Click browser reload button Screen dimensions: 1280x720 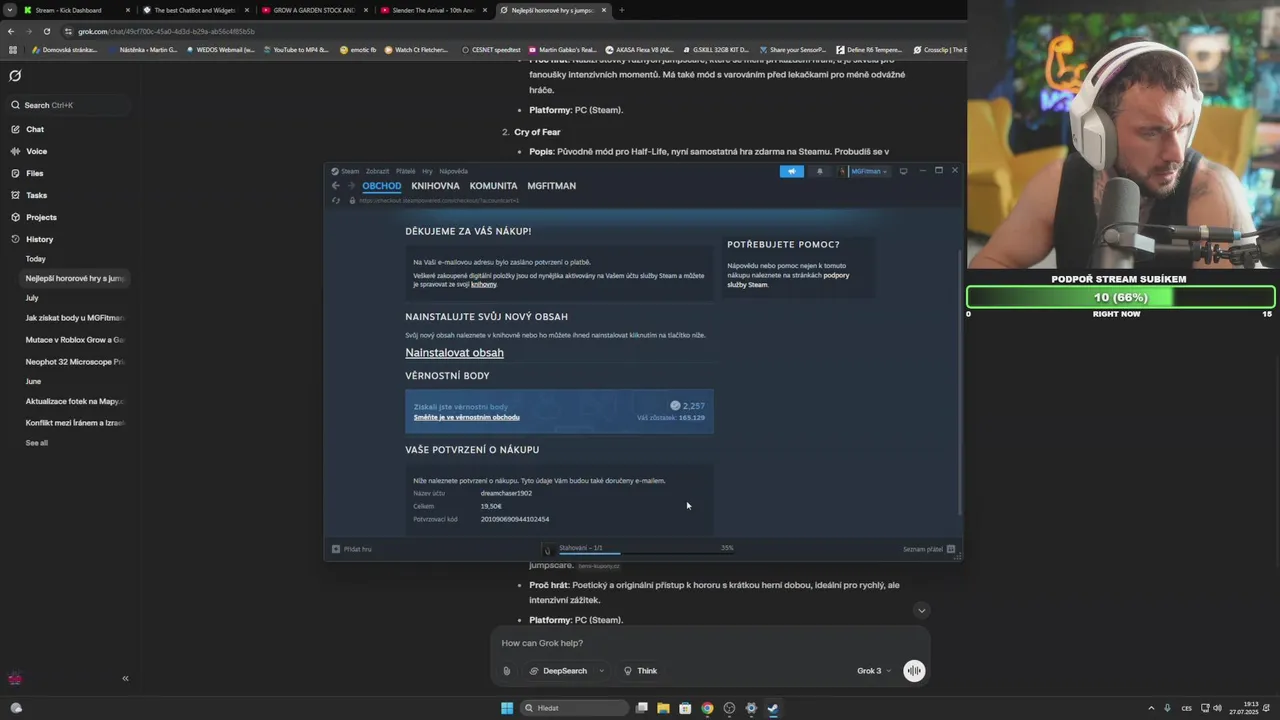point(46,31)
